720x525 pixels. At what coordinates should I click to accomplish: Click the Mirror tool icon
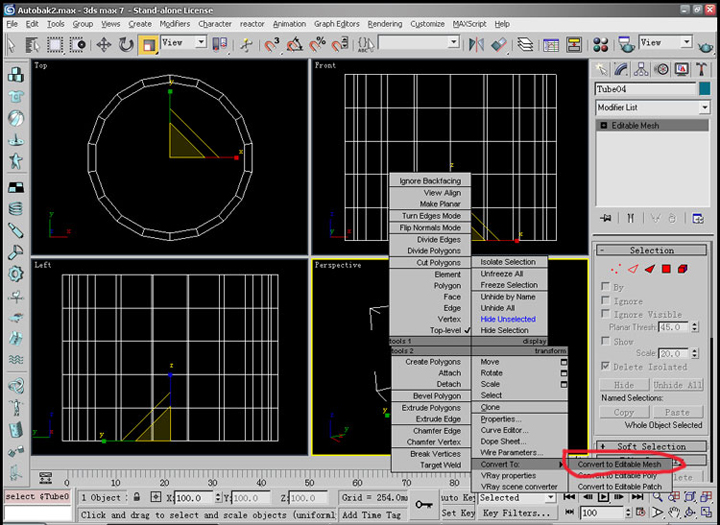(476, 45)
